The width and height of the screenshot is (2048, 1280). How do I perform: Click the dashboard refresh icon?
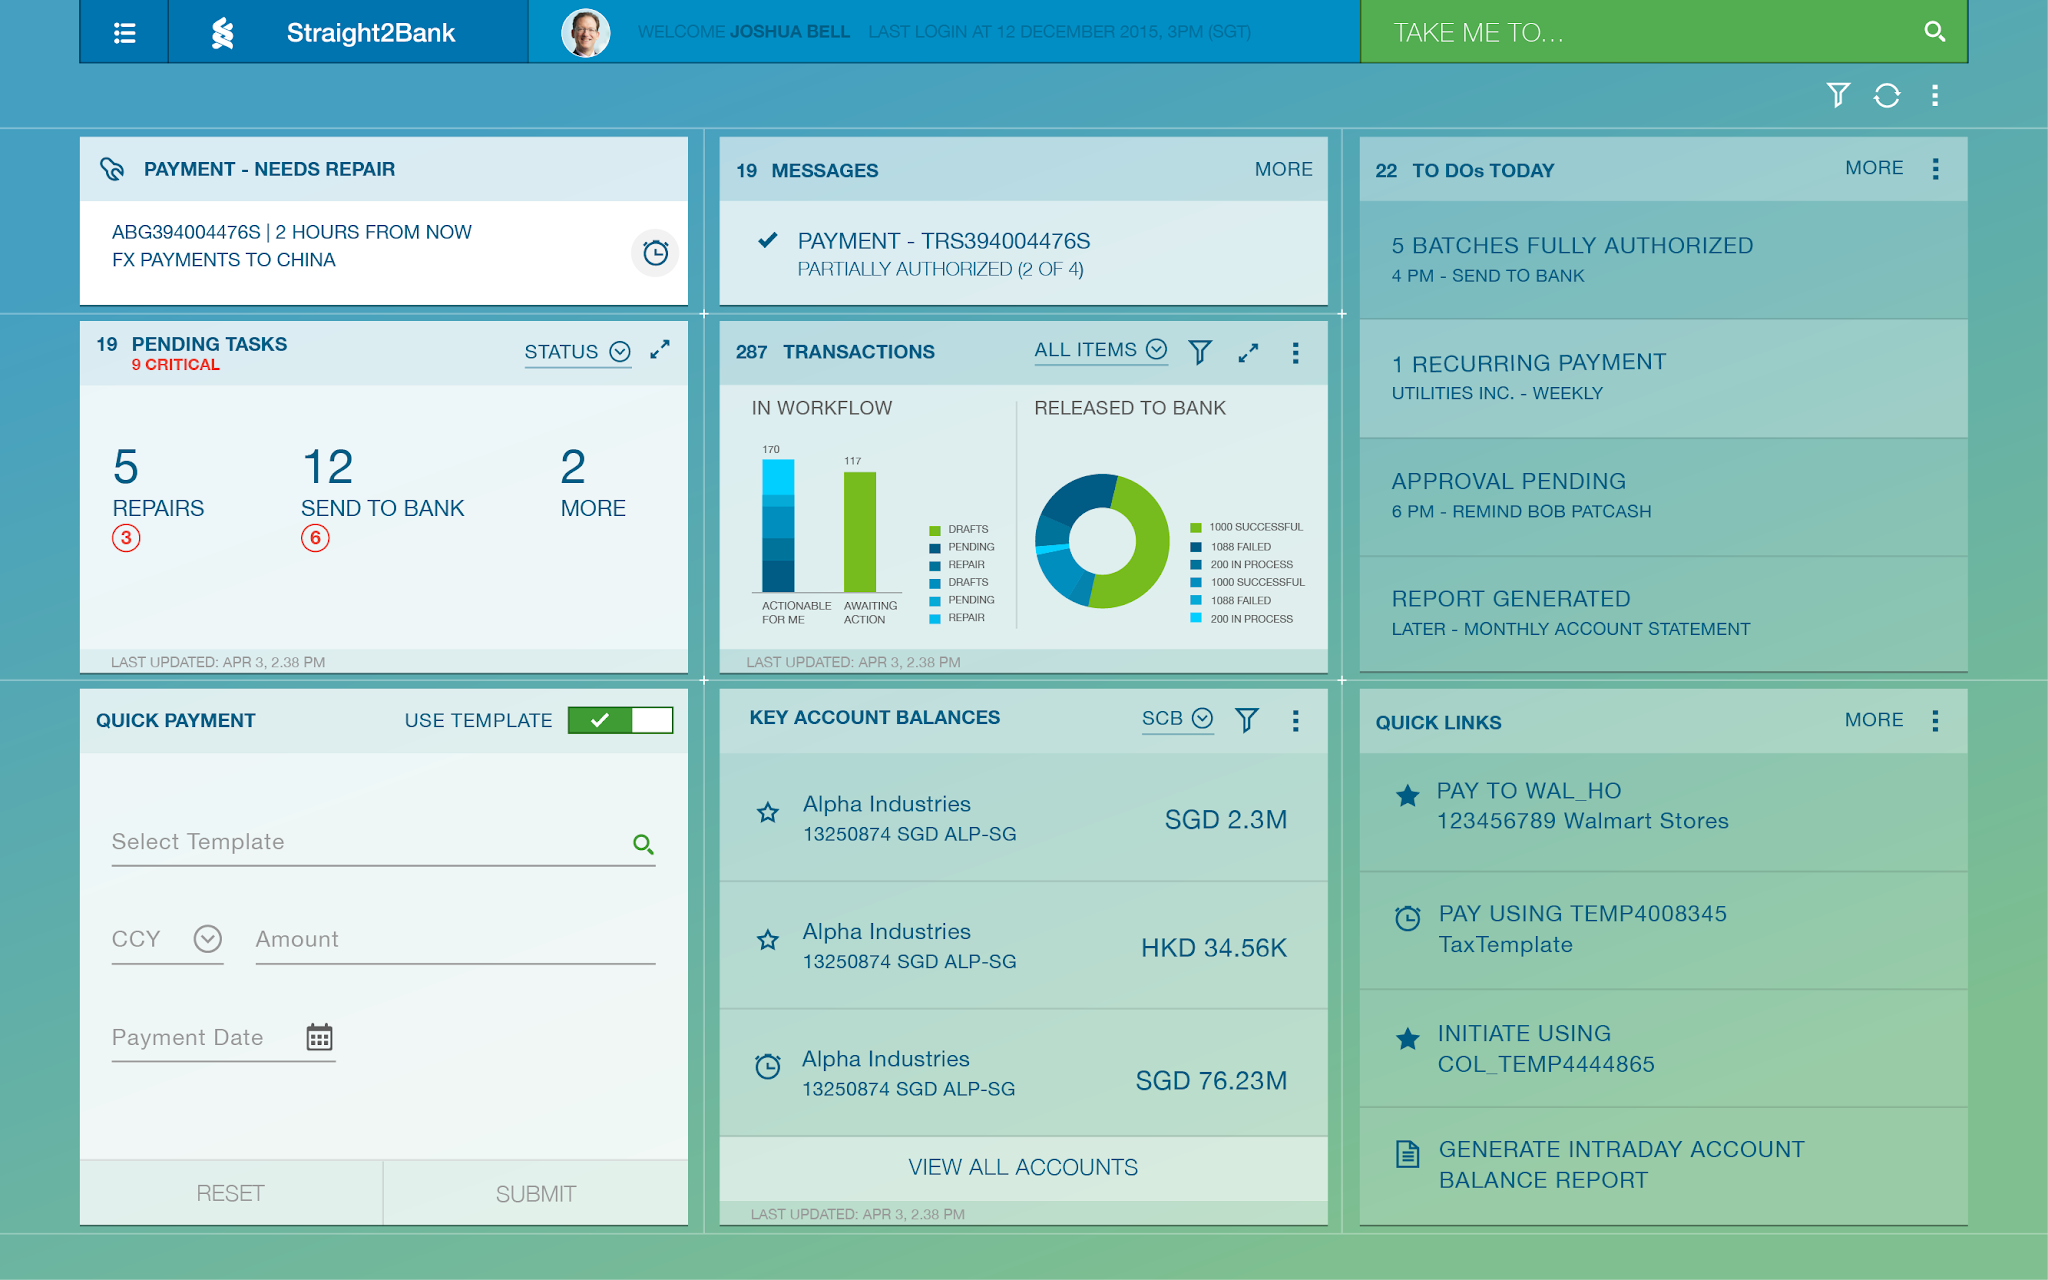click(x=1886, y=96)
